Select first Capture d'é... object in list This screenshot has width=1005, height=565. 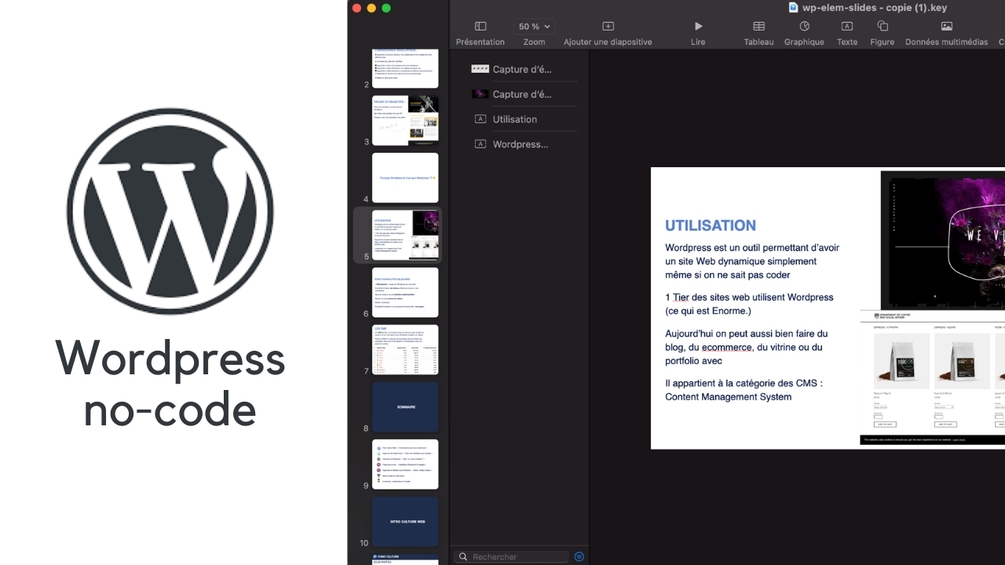tap(522, 69)
